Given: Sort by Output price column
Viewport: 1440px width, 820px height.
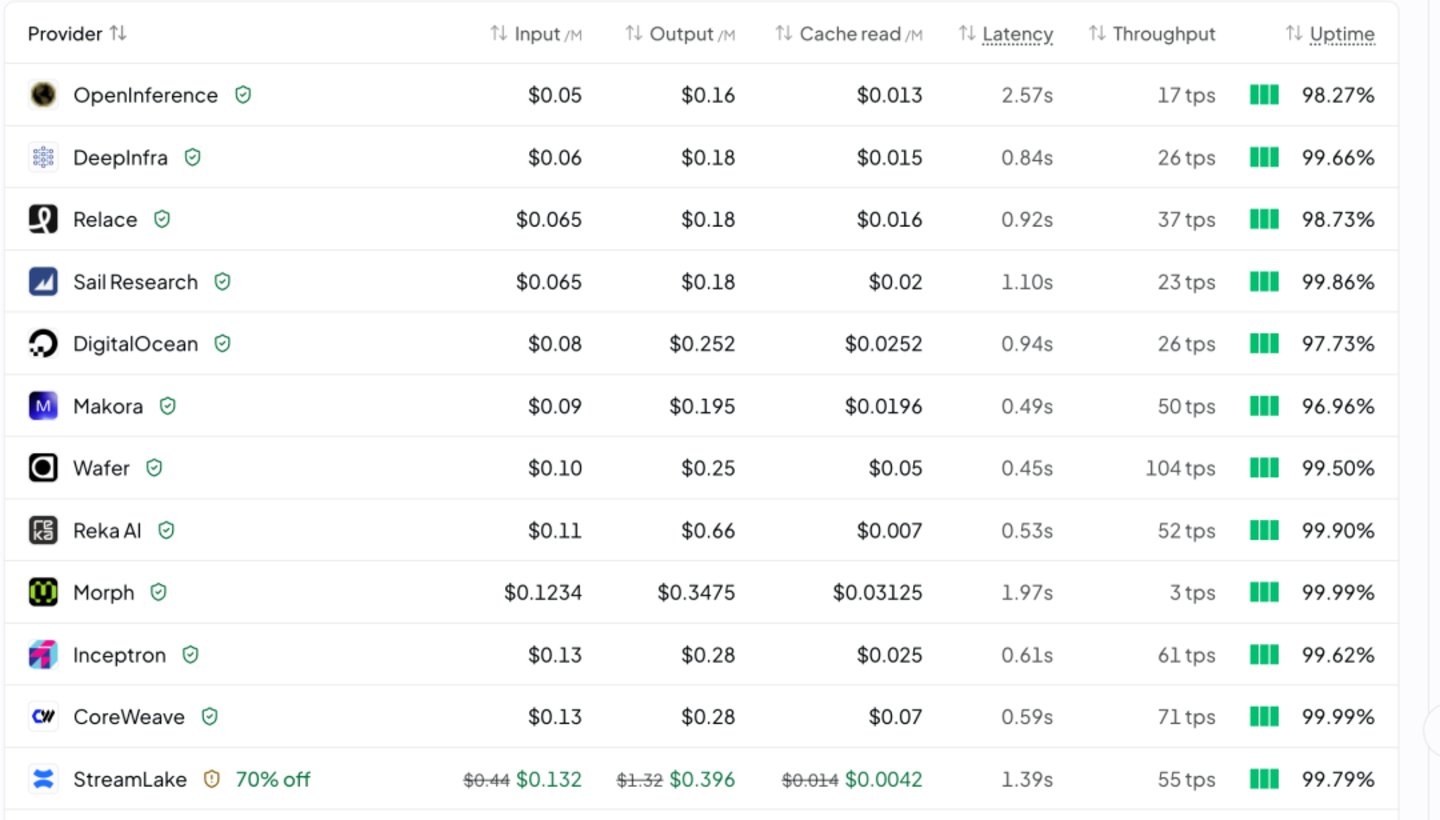Looking at the screenshot, I should [680, 34].
